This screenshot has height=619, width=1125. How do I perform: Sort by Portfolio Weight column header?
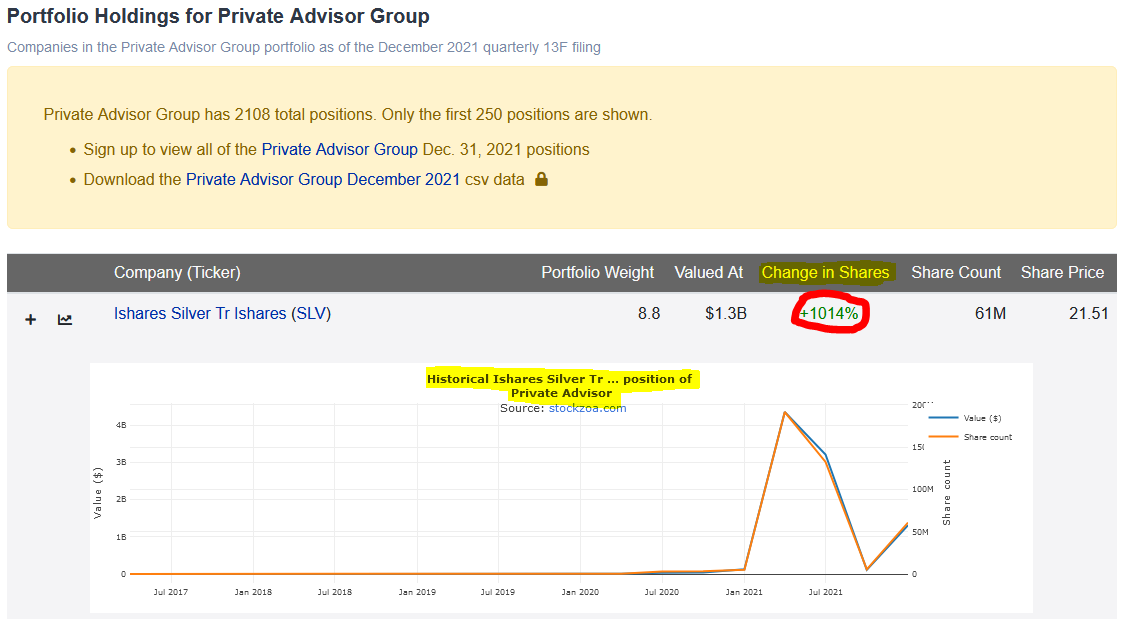click(598, 273)
